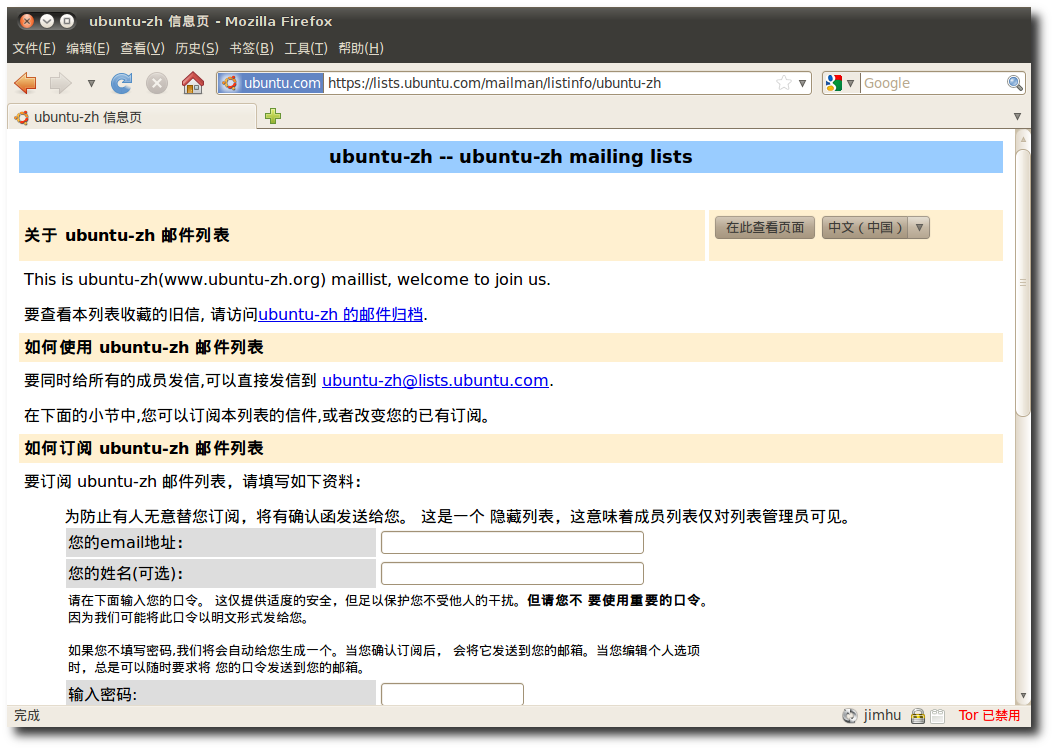Bookmark this page with the star icon

(x=784, y=83)
